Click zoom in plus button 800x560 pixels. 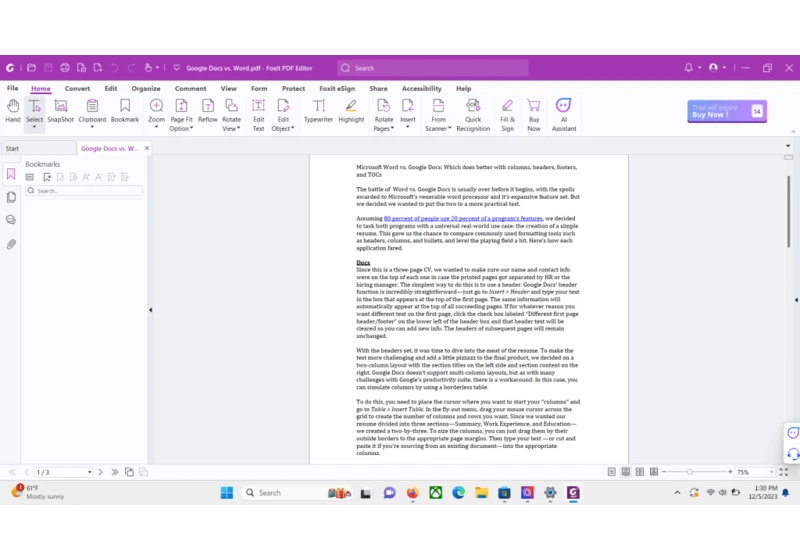(x=730, y=472)
